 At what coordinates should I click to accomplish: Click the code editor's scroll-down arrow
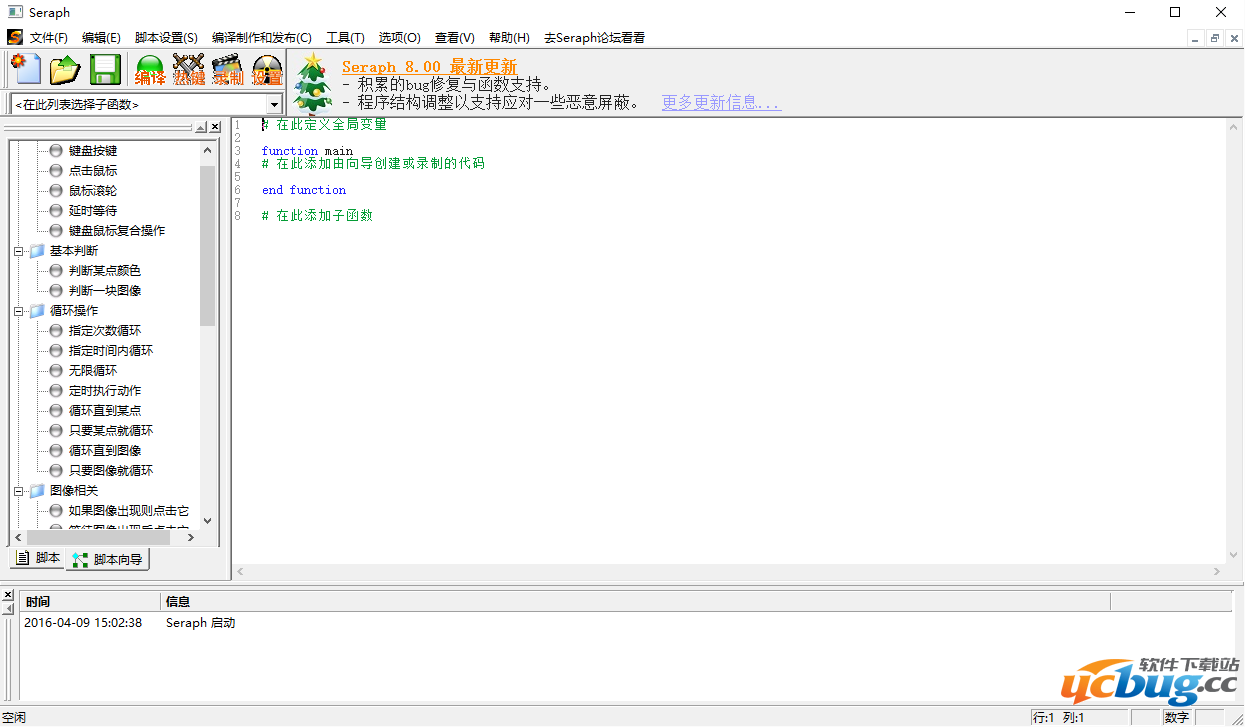coord(1235,555)
